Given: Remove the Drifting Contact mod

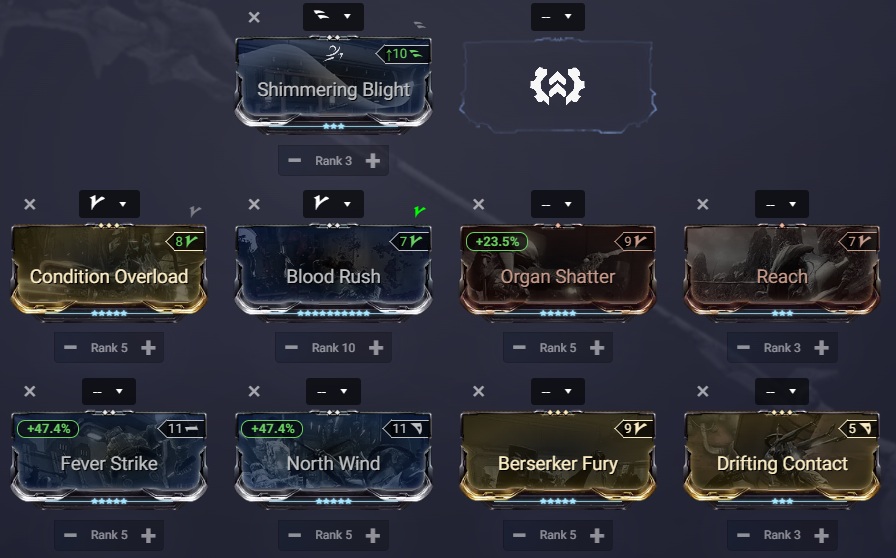Looking at the screenshot, I should pos(703,391).
